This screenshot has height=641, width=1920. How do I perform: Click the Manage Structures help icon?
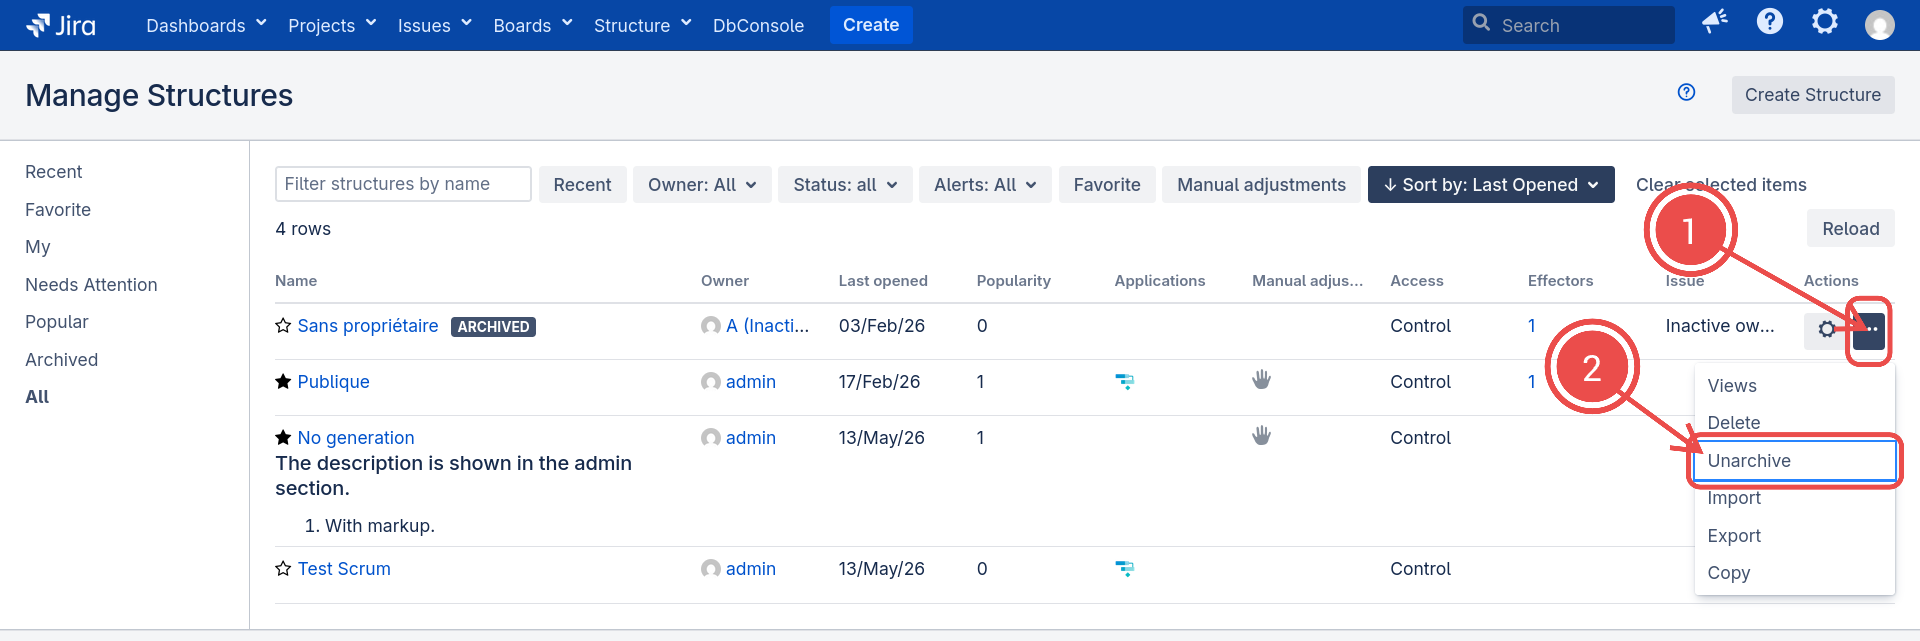pyautogui.click(x=1687, y=92)
